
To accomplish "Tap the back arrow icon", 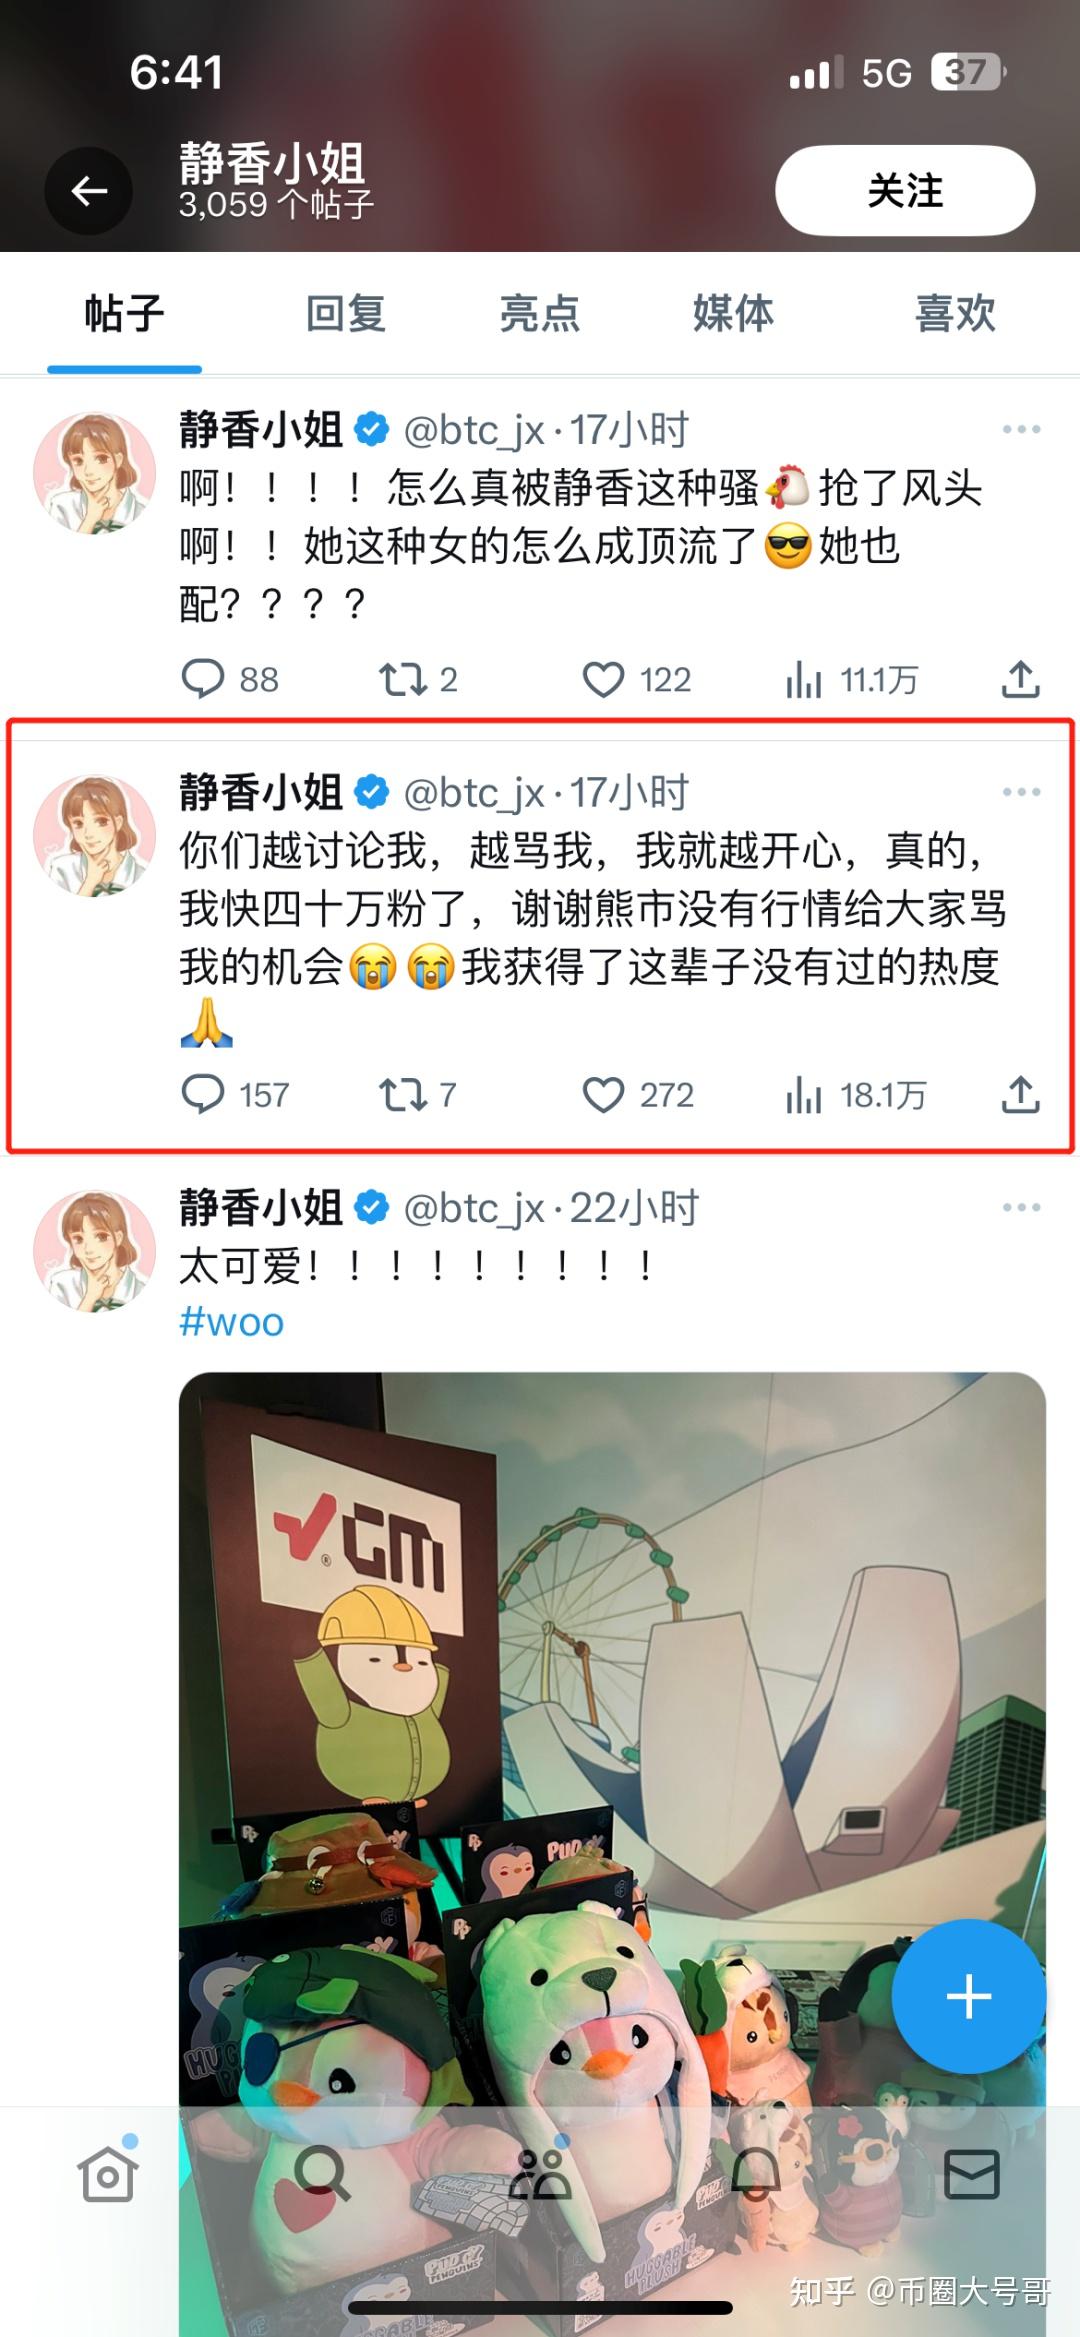I will tap(89, 190).
